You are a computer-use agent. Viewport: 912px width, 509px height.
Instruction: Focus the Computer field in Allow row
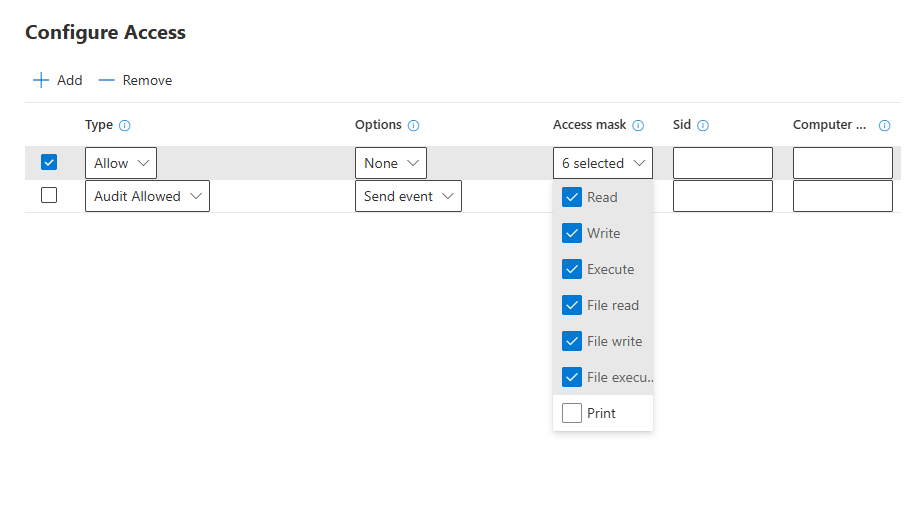pos(843,163)
